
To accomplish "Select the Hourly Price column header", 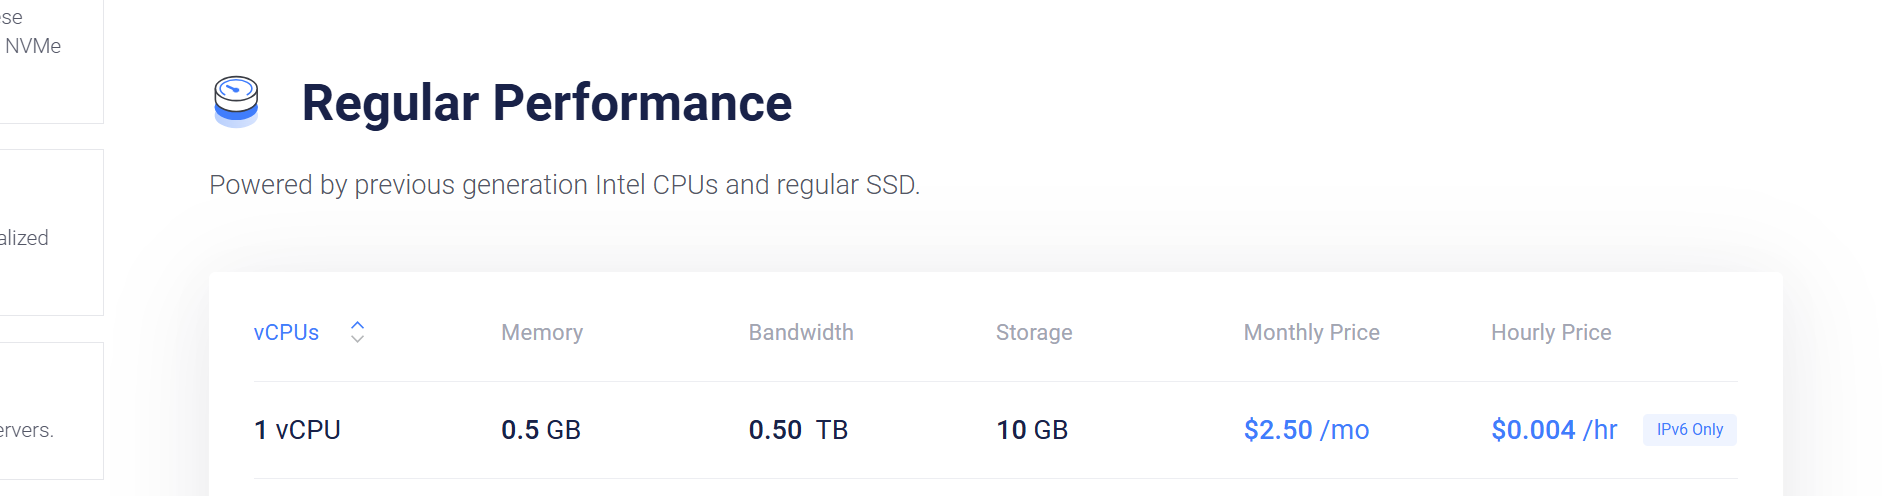I will [x=1550, y=332].
